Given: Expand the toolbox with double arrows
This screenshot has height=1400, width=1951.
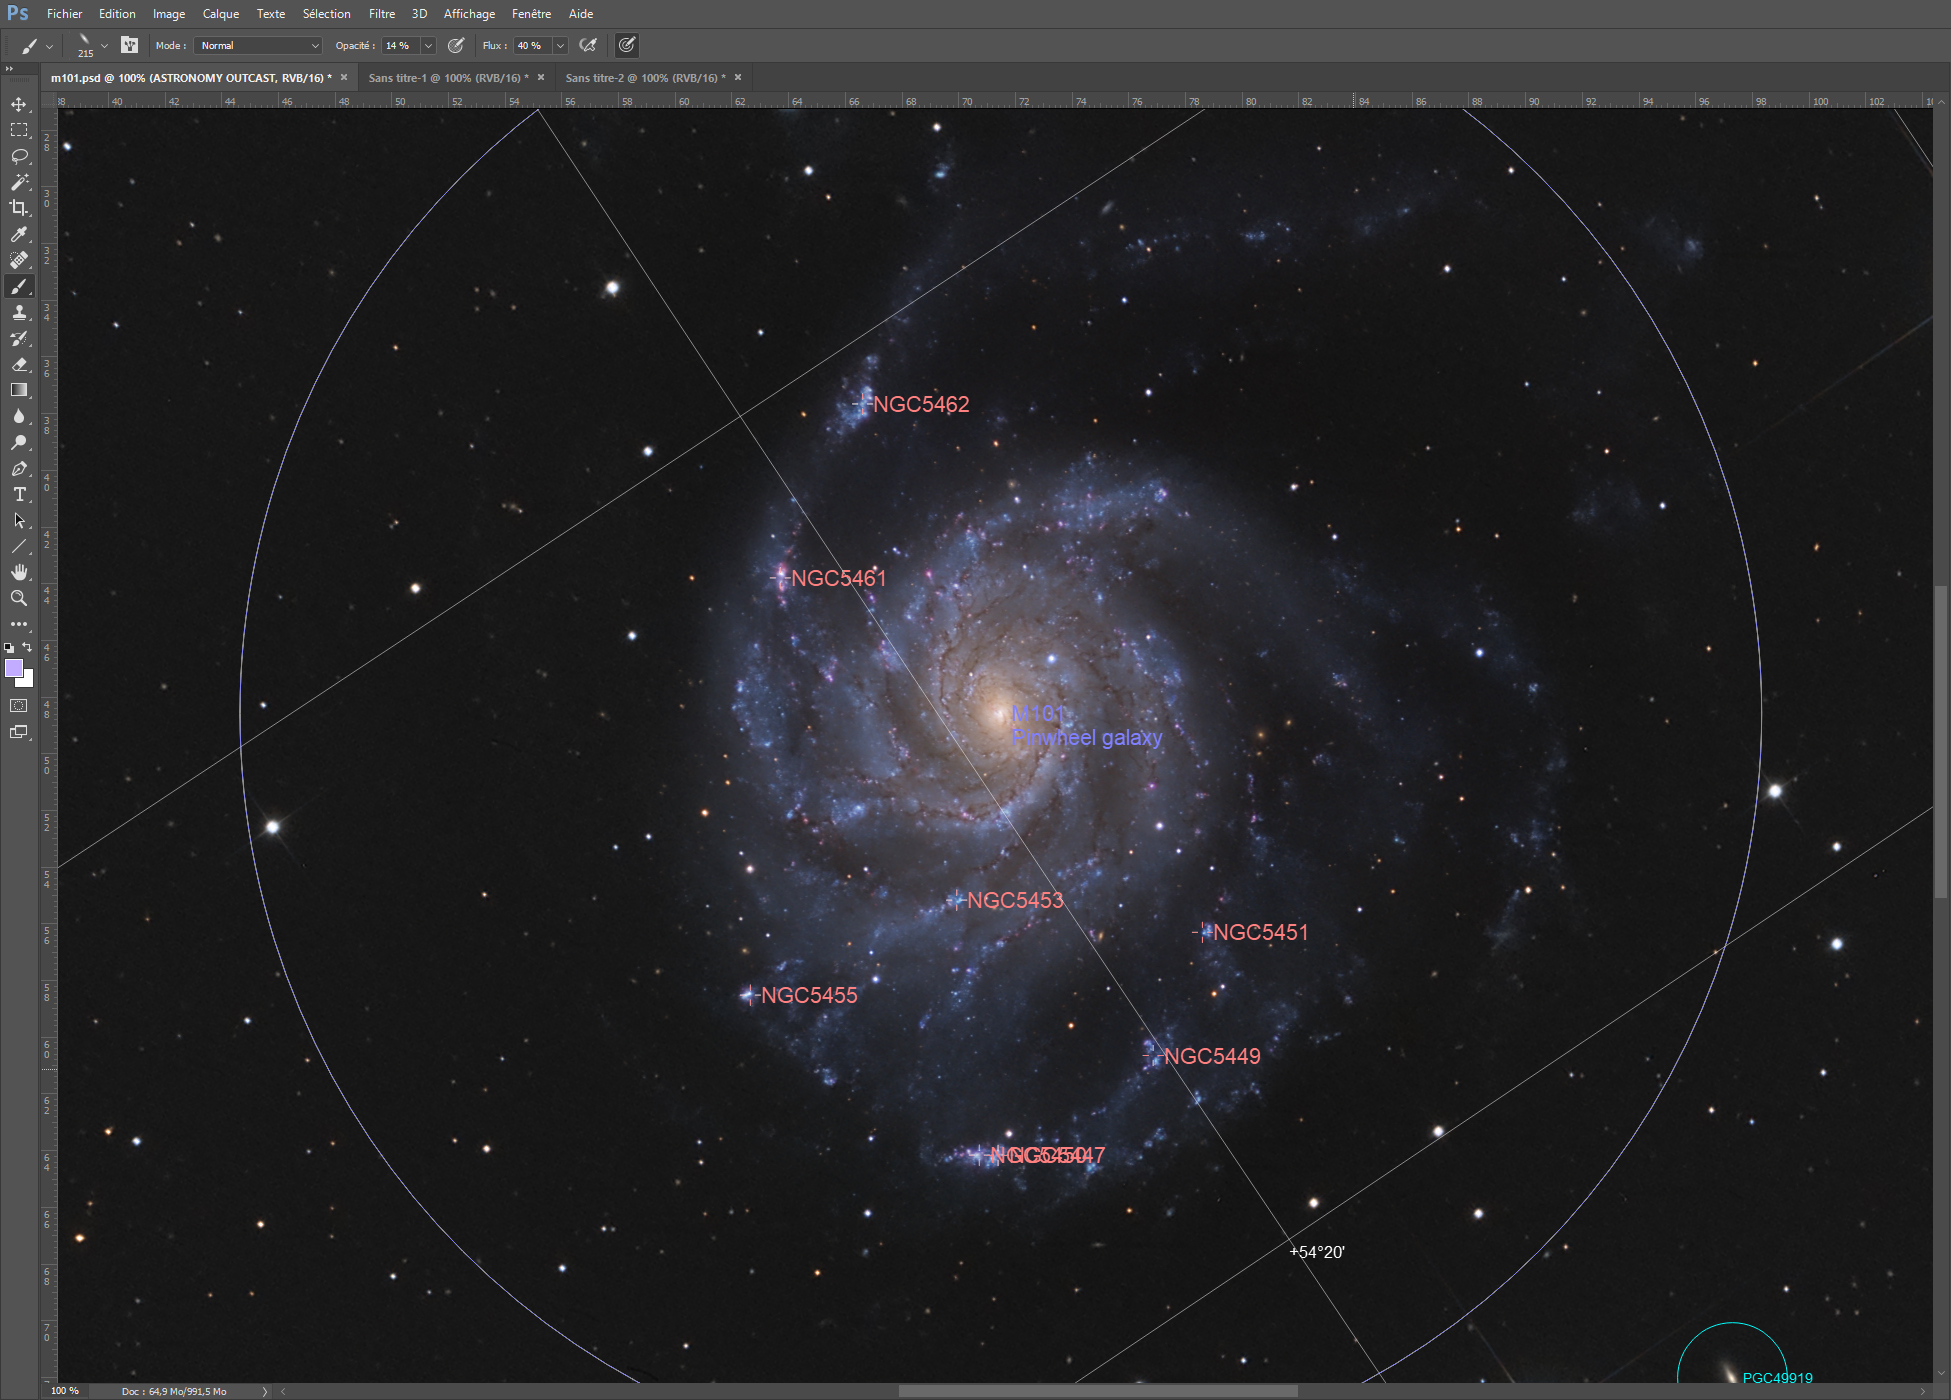Looking at the screenshot, I should pos(9,68).
